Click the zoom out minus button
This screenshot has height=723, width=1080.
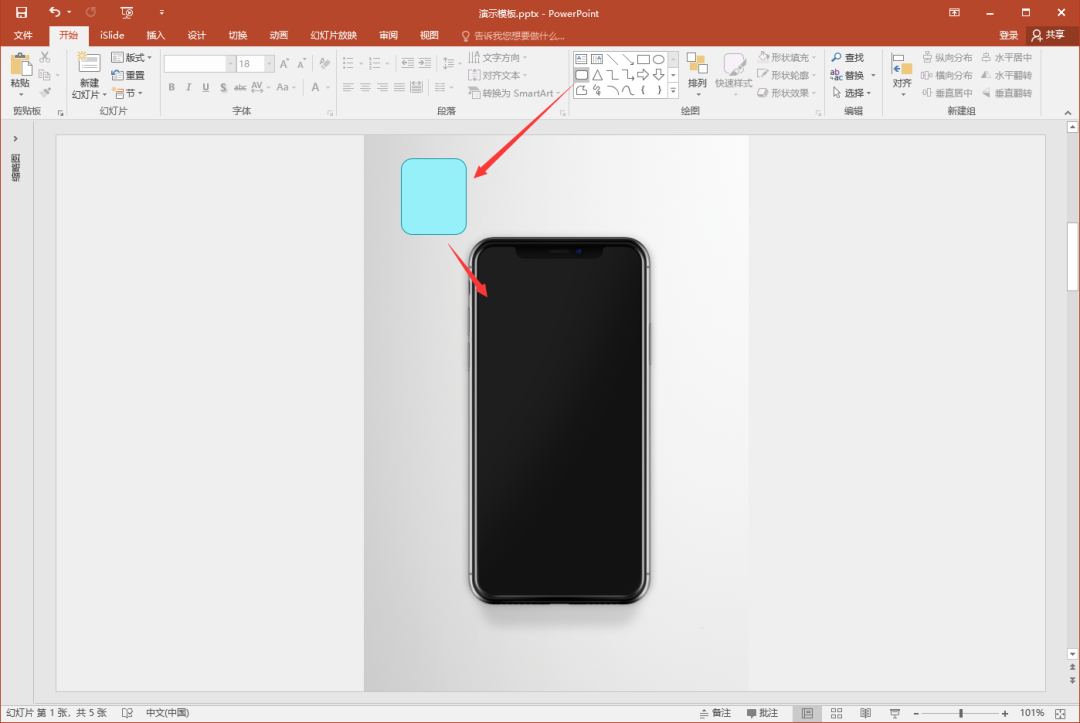(x=916, y=713)
